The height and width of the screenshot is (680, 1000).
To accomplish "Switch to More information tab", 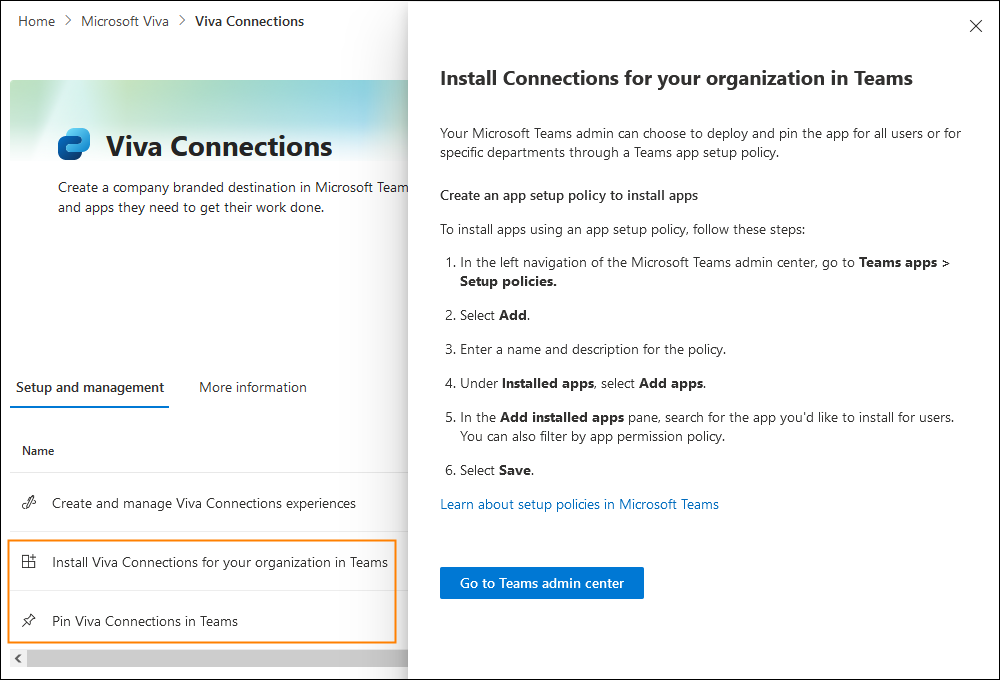I will click(253, 387).
